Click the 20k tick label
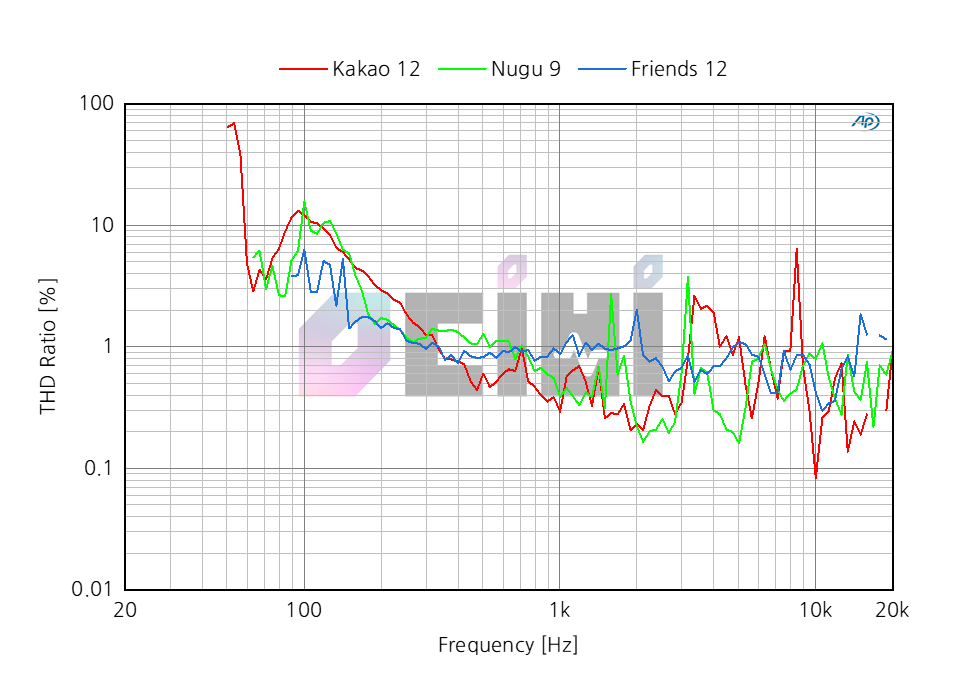The width and height of the screenshot is (960, 680). [x=893, y=610]
